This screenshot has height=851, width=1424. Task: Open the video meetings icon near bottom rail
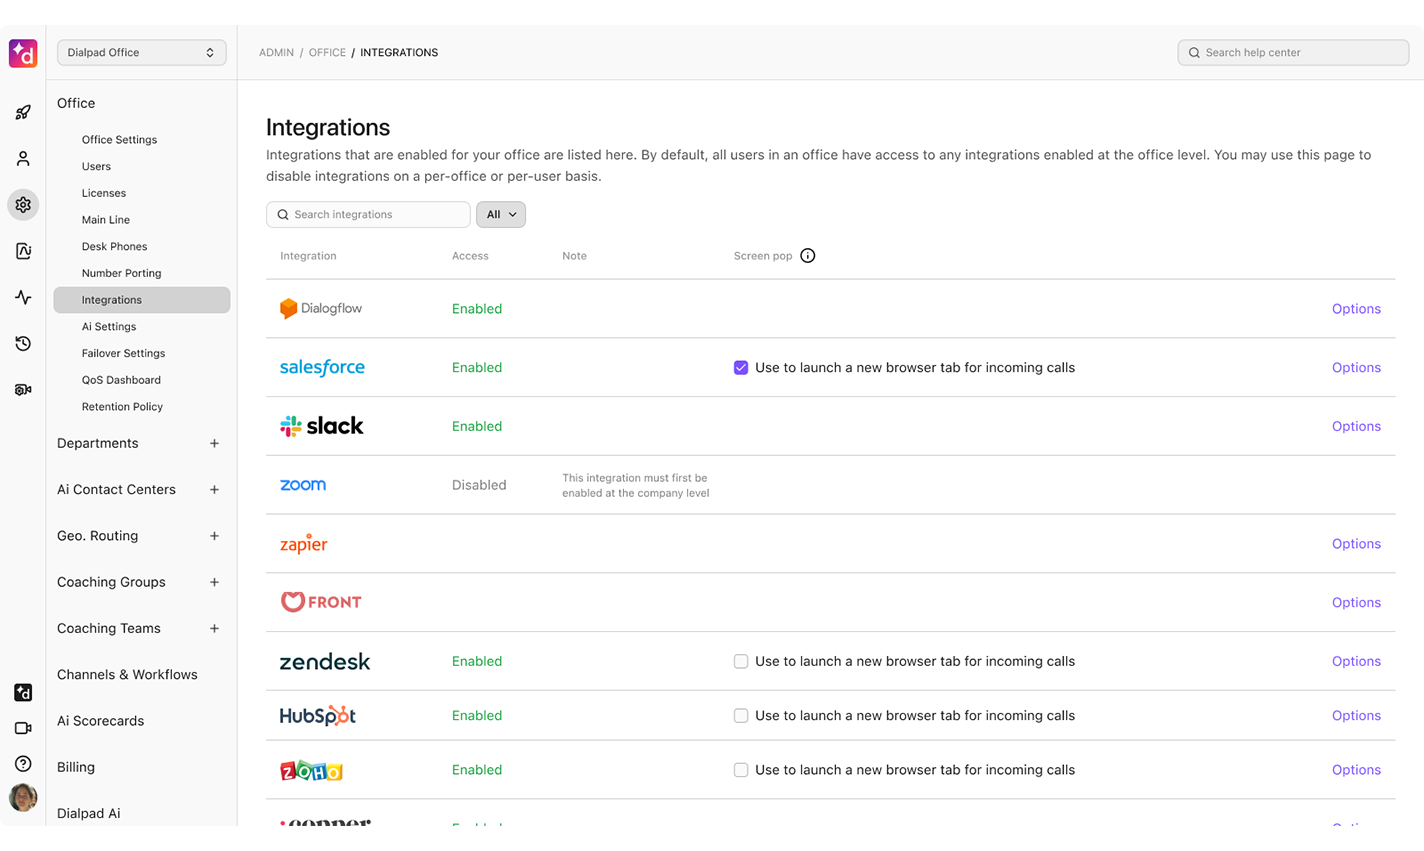pyautogui.click(x=22, y=728)
